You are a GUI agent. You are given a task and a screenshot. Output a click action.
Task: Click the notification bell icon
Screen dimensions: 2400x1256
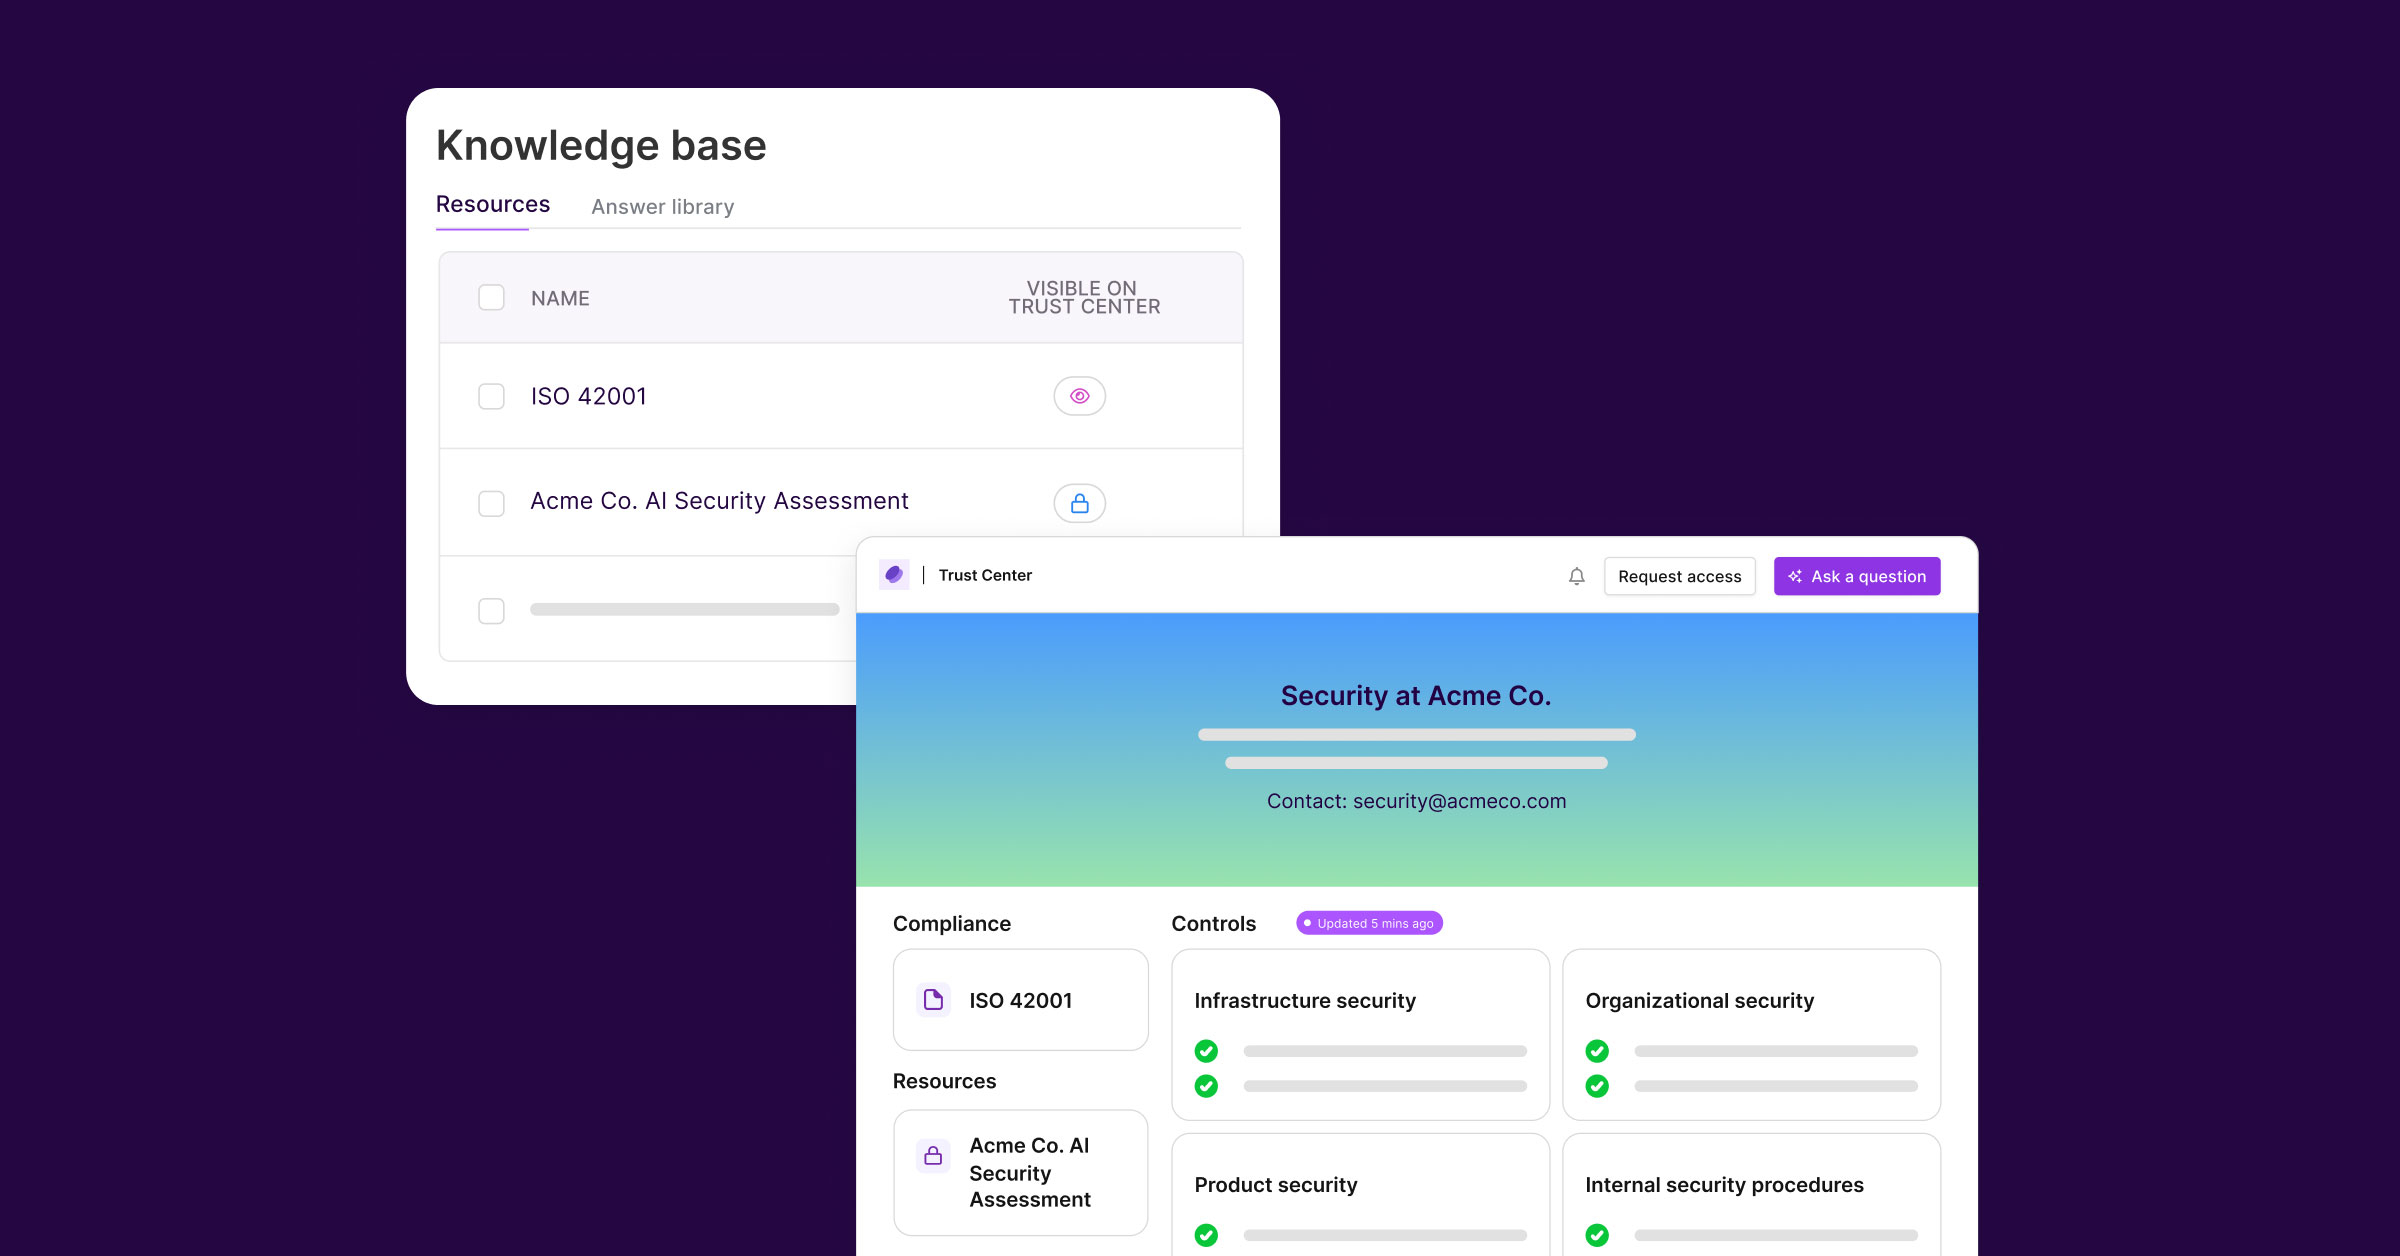[1576, 576]
